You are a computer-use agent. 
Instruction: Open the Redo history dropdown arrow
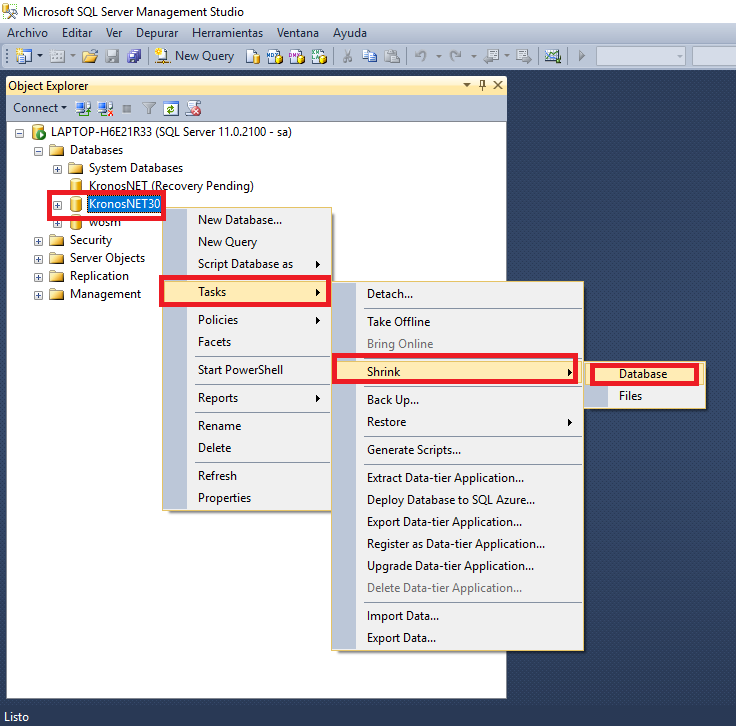[x=473, y=56]
